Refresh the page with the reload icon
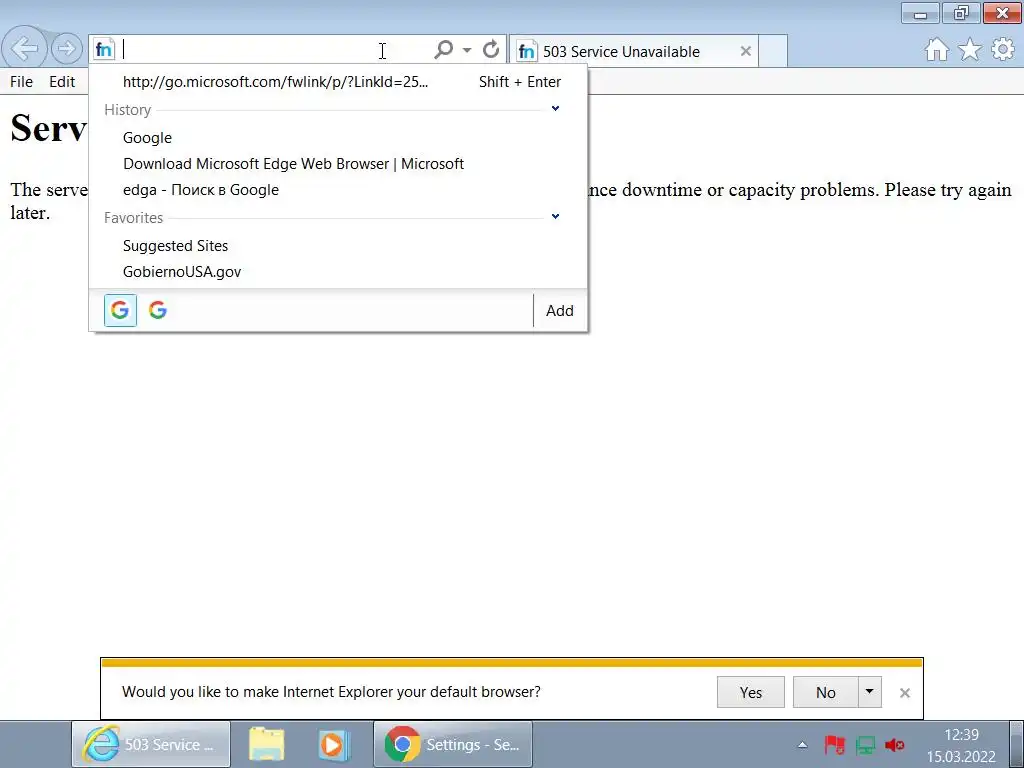The width and height of the screenshot is (1024, 768). click(x=491, y=49)
